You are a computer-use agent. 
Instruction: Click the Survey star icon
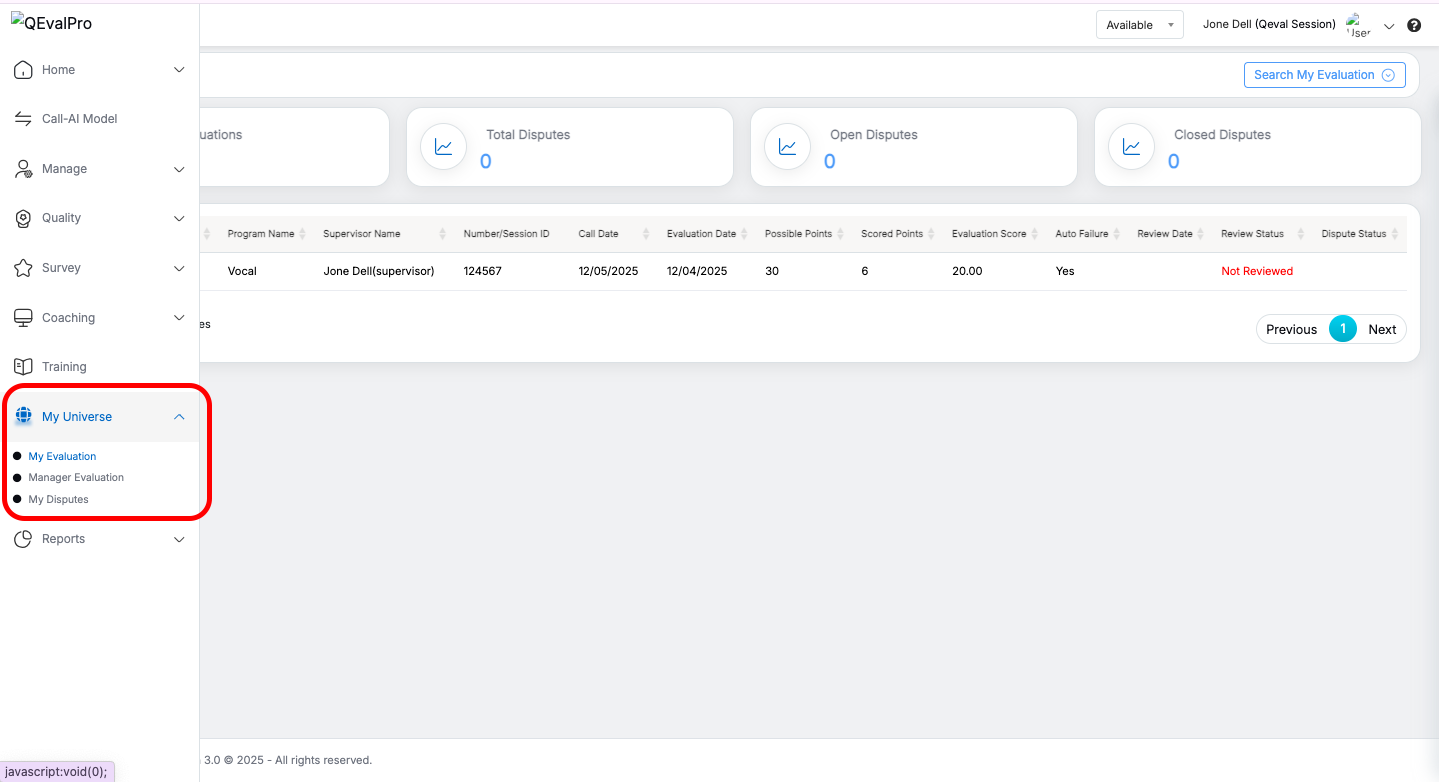(23, 268)
